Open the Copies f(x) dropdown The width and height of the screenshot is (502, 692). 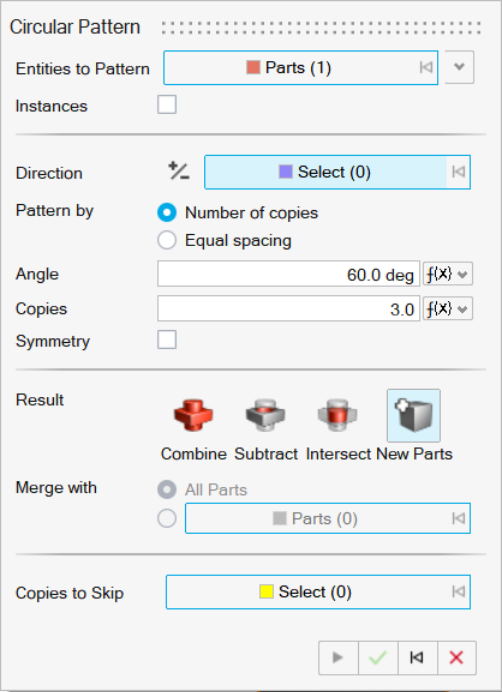click(448, 308)
